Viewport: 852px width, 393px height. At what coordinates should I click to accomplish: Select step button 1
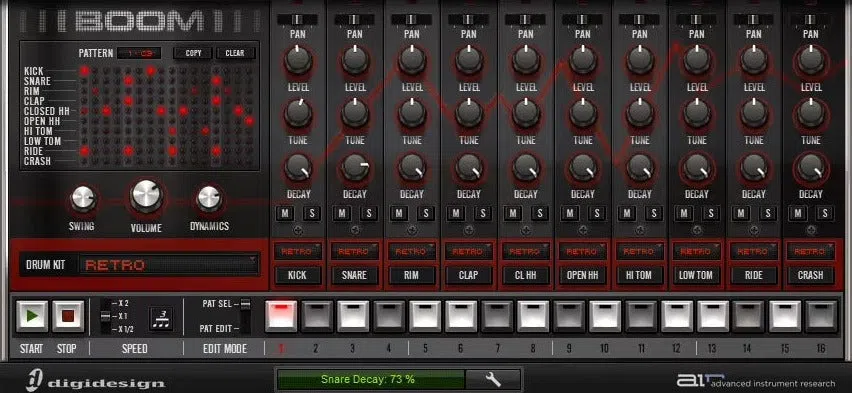pyautogui.click(x=281, y=316)
